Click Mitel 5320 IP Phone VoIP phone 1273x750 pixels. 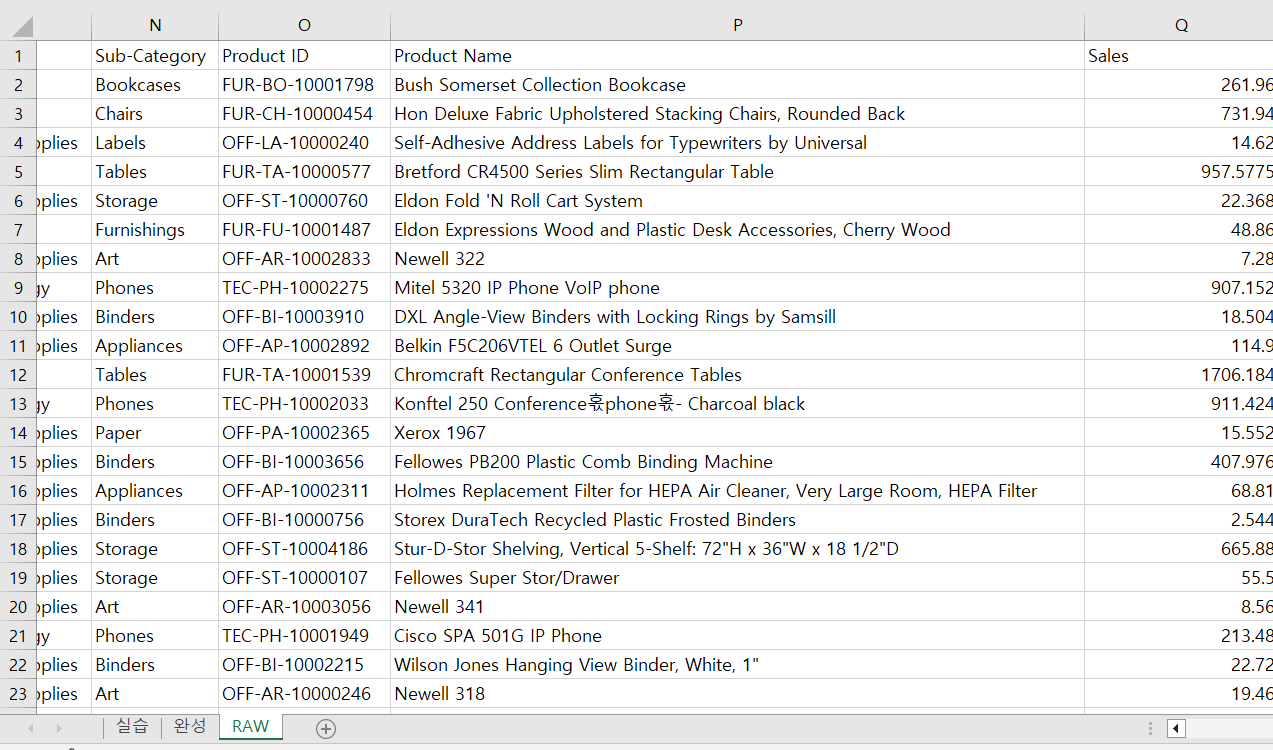738,288
